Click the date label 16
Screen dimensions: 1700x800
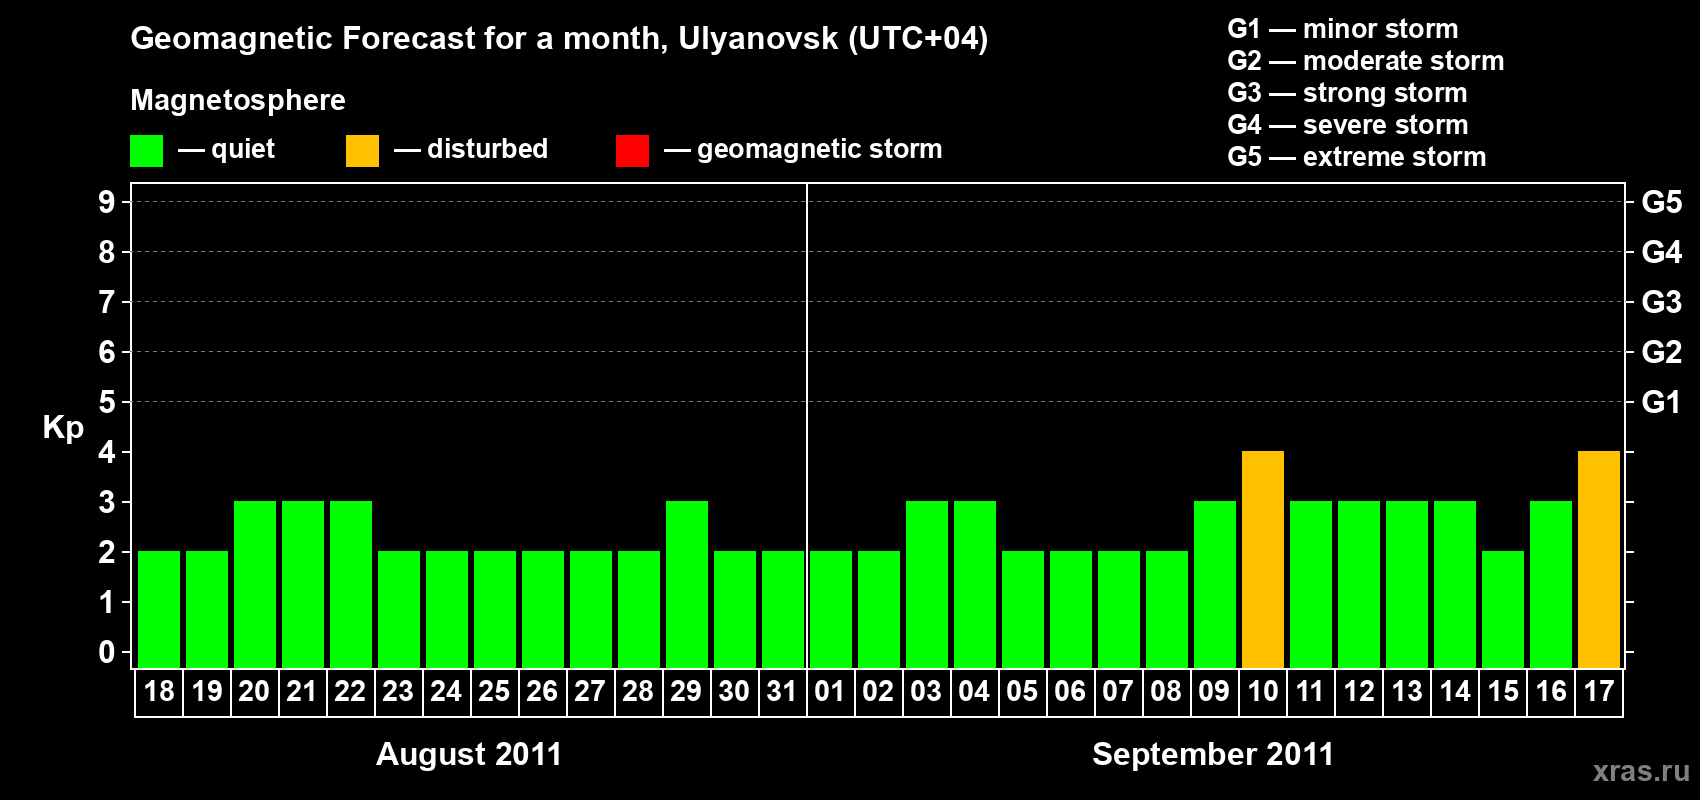pyautogui.click(x=1551, y=691)
